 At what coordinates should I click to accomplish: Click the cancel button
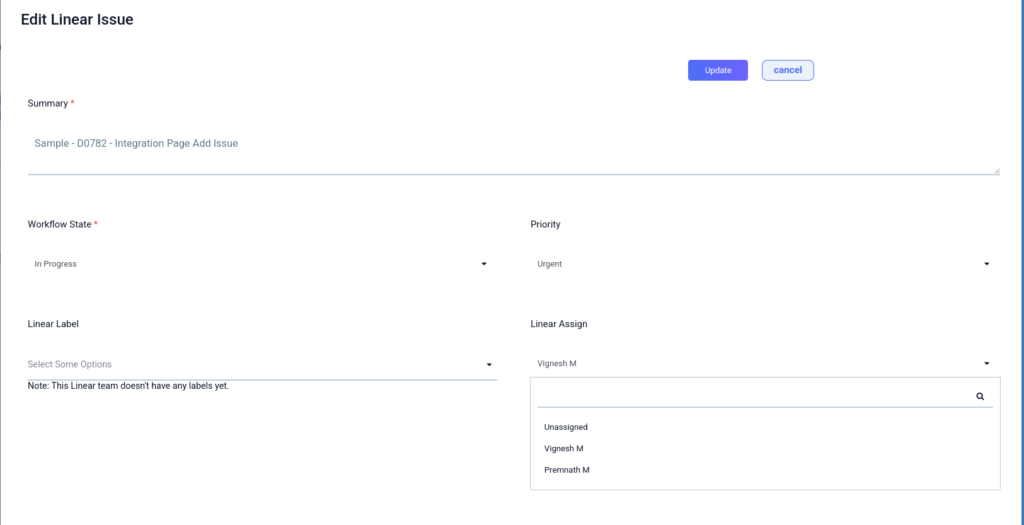pos(788,71)
